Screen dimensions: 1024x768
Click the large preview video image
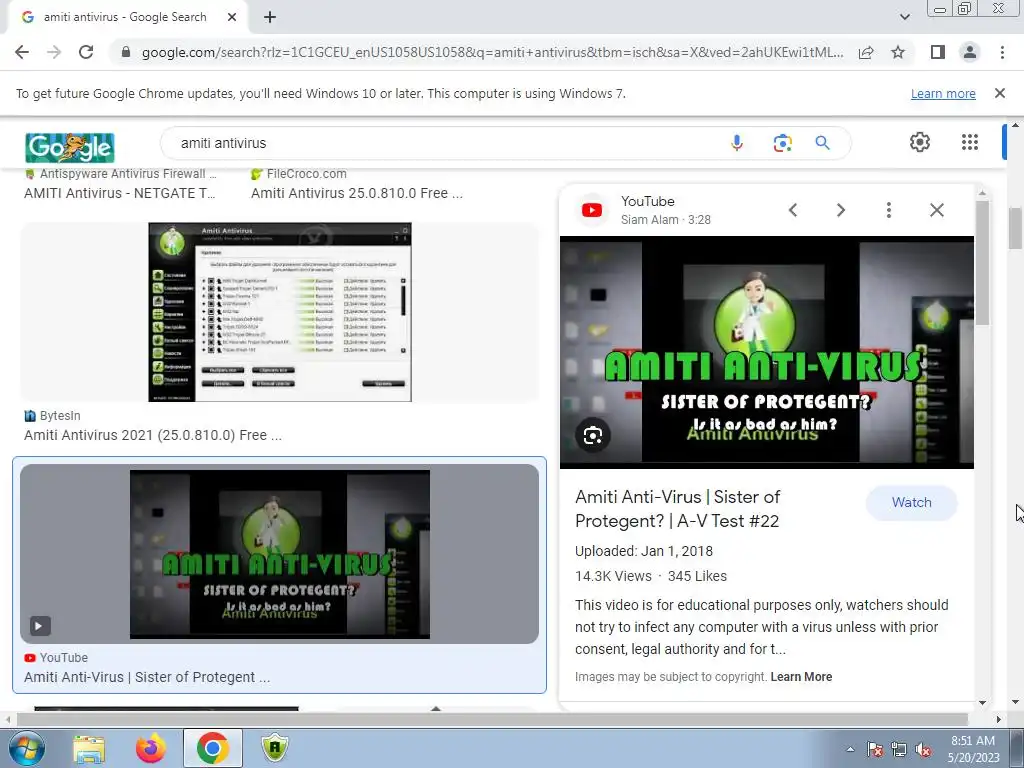click(767, 352)
